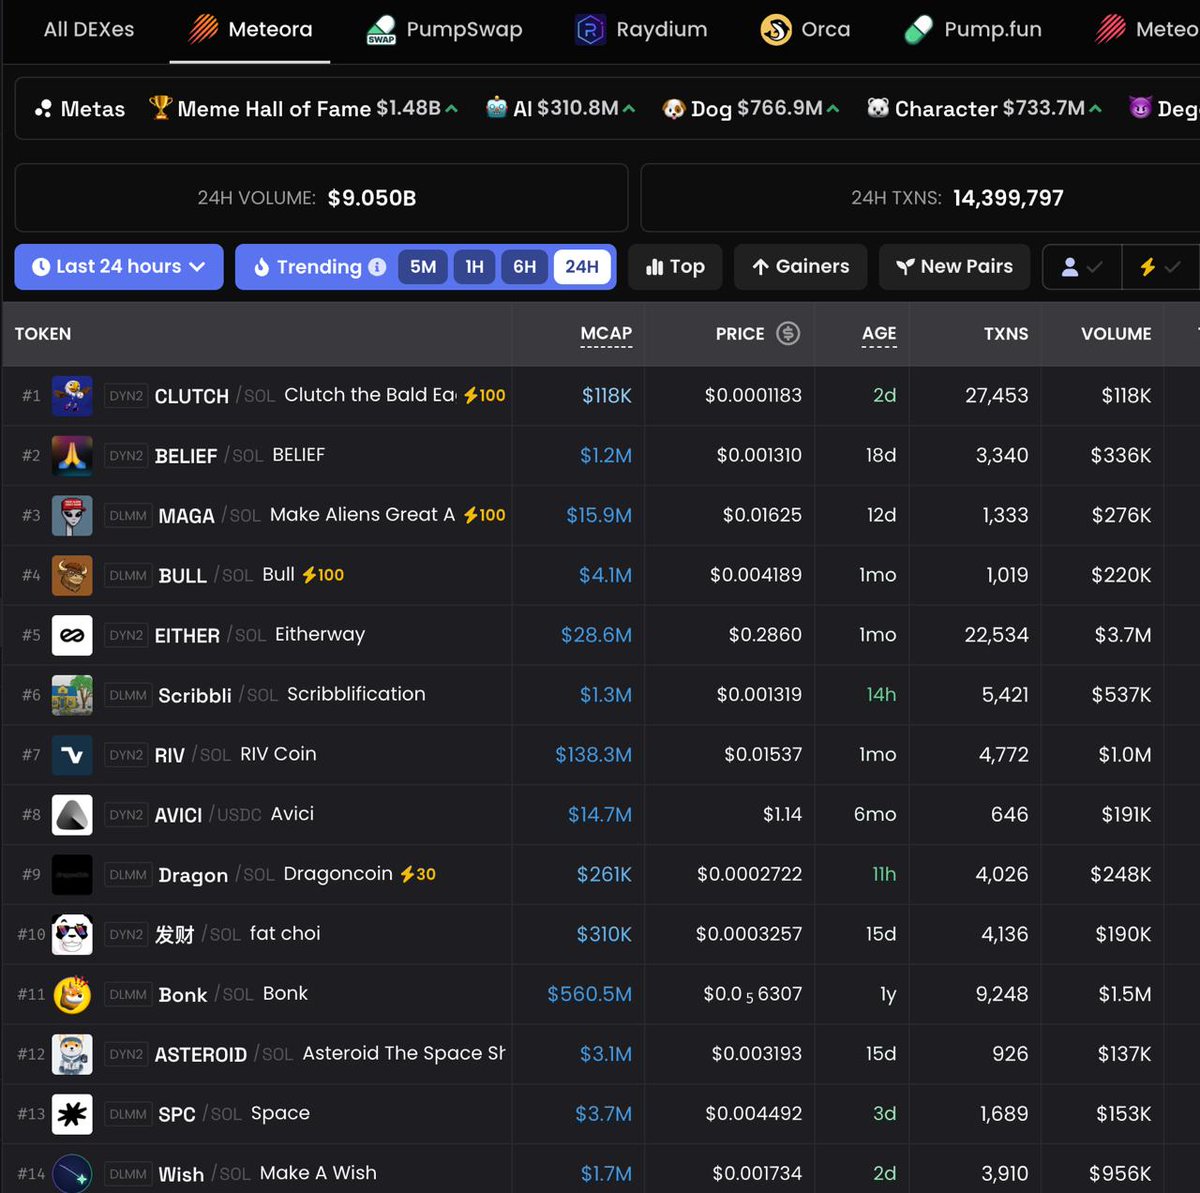Click the Orca logo icon

tap(776, 30)
